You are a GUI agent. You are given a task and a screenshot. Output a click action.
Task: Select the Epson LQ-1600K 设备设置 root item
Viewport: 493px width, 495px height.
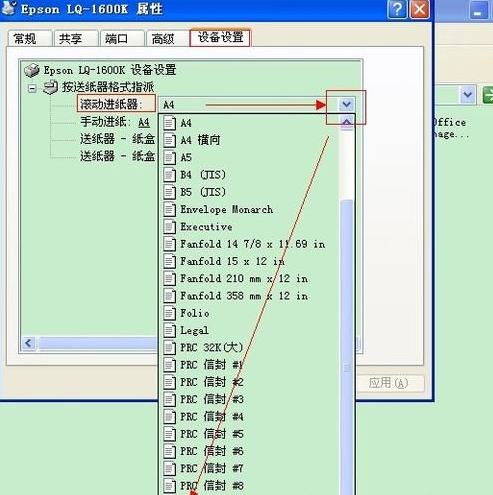point(110,70)
